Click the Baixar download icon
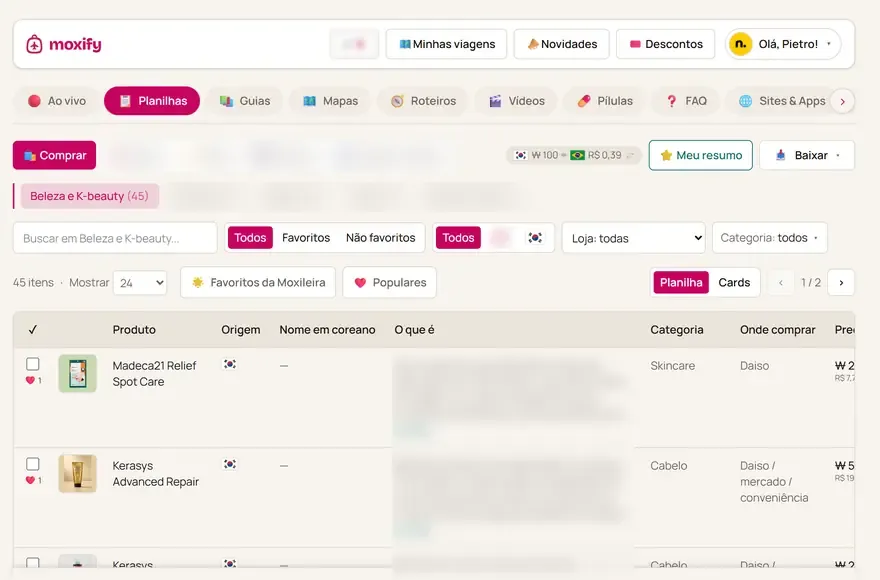This screenshot has height=580, width=880. [781, 155]
